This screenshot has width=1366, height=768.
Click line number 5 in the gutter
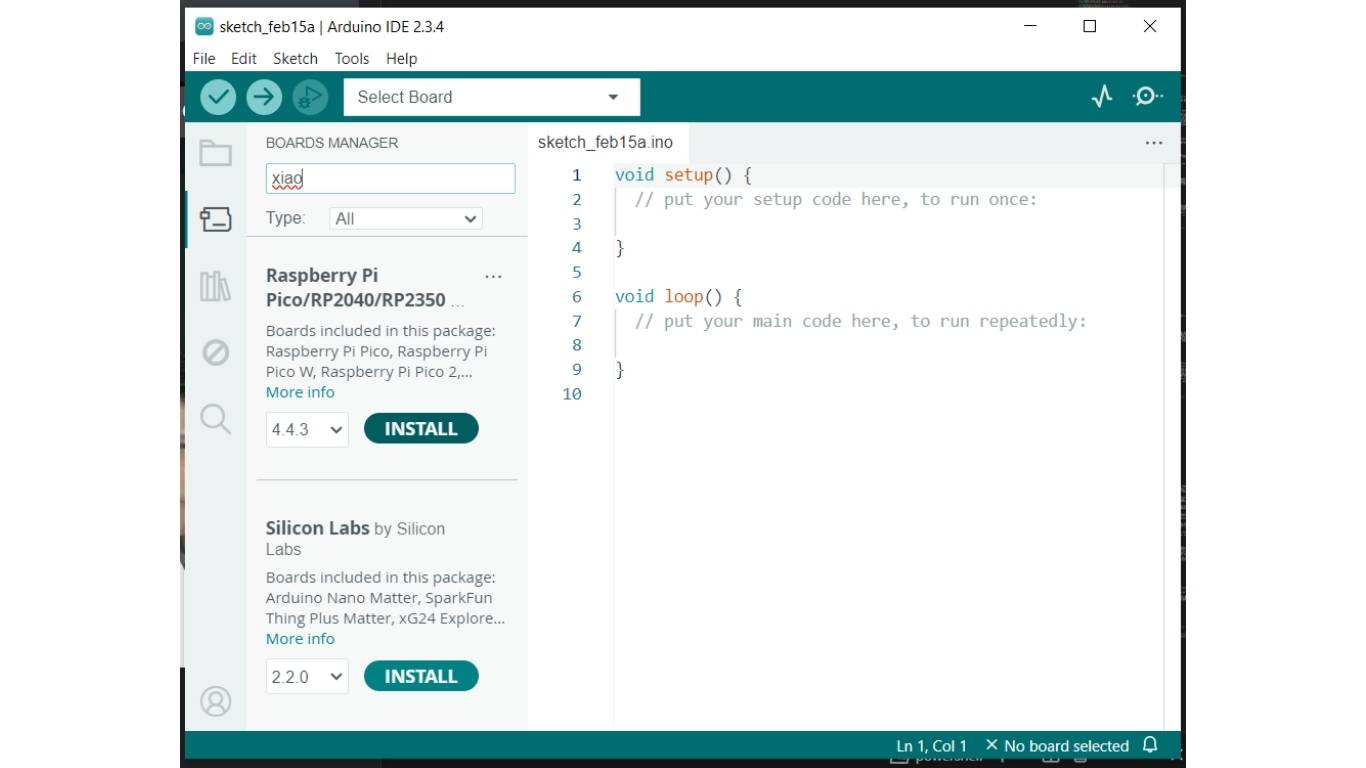click(x=577, y=272)
